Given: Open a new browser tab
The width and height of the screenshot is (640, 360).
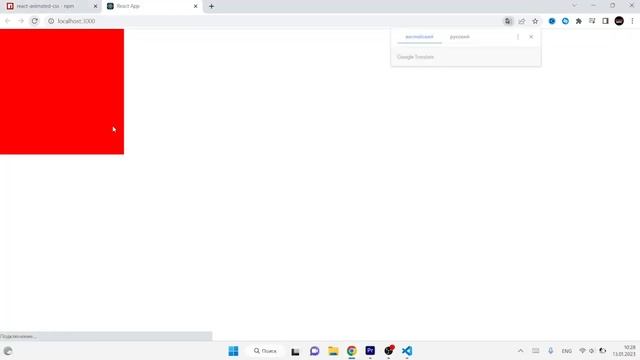Looking at the screenshot, I should pyautogui.click(x=211, y=6).
